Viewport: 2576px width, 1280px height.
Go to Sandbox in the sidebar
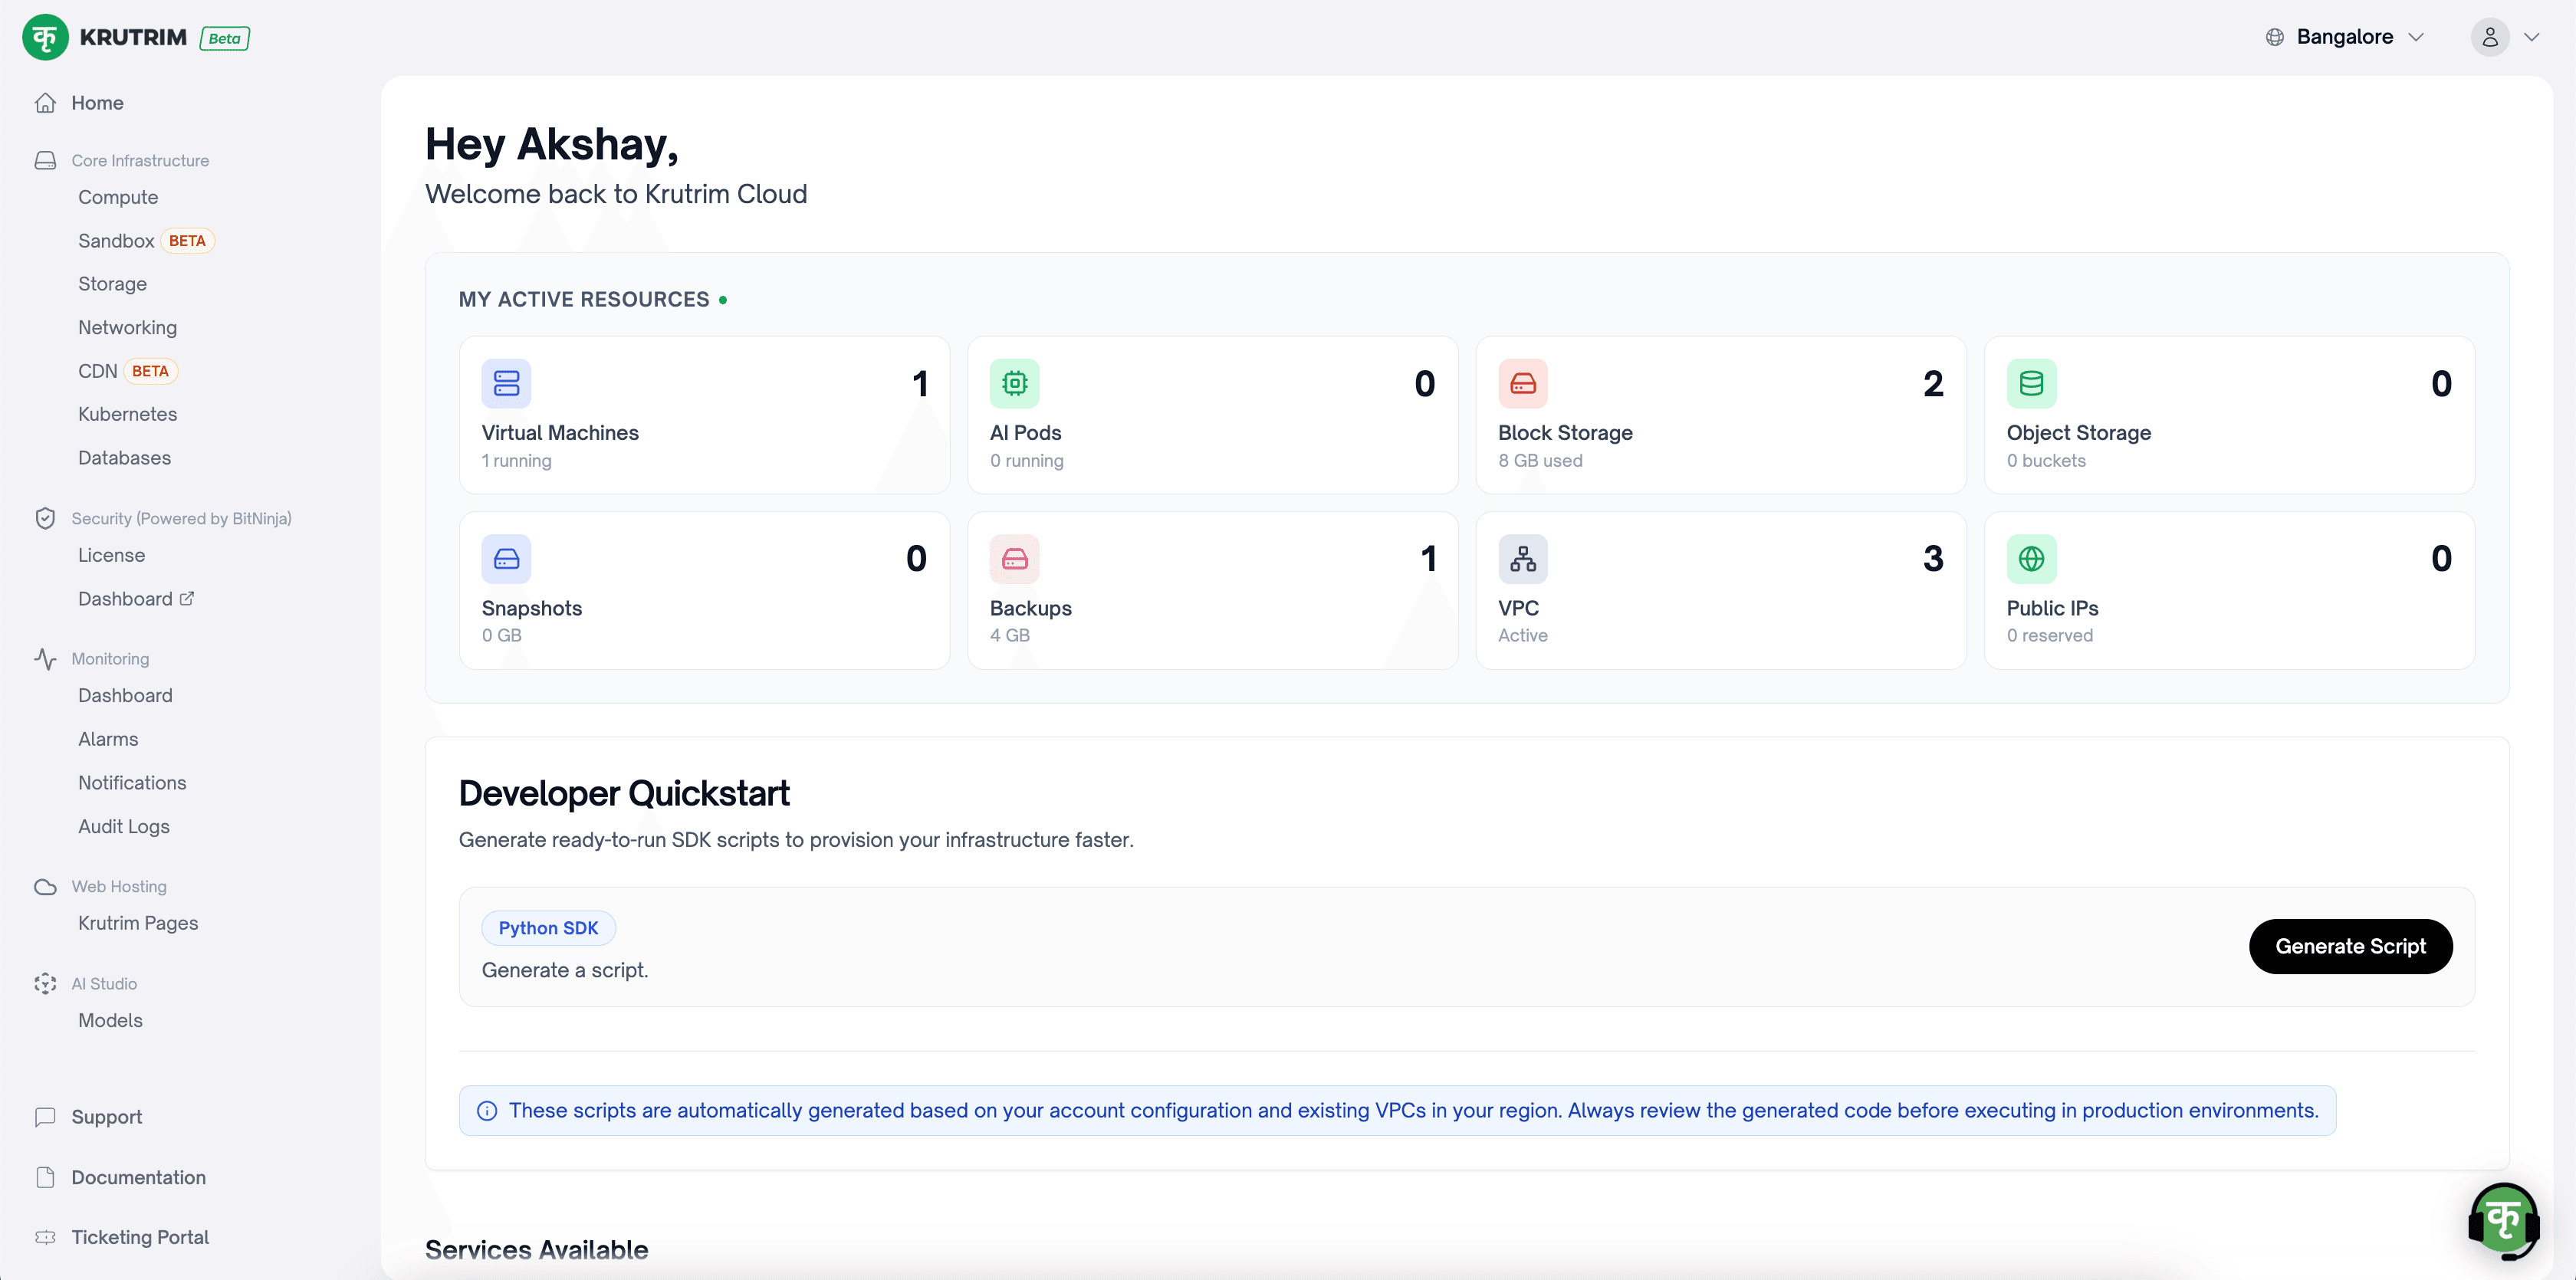coord(116,241)
